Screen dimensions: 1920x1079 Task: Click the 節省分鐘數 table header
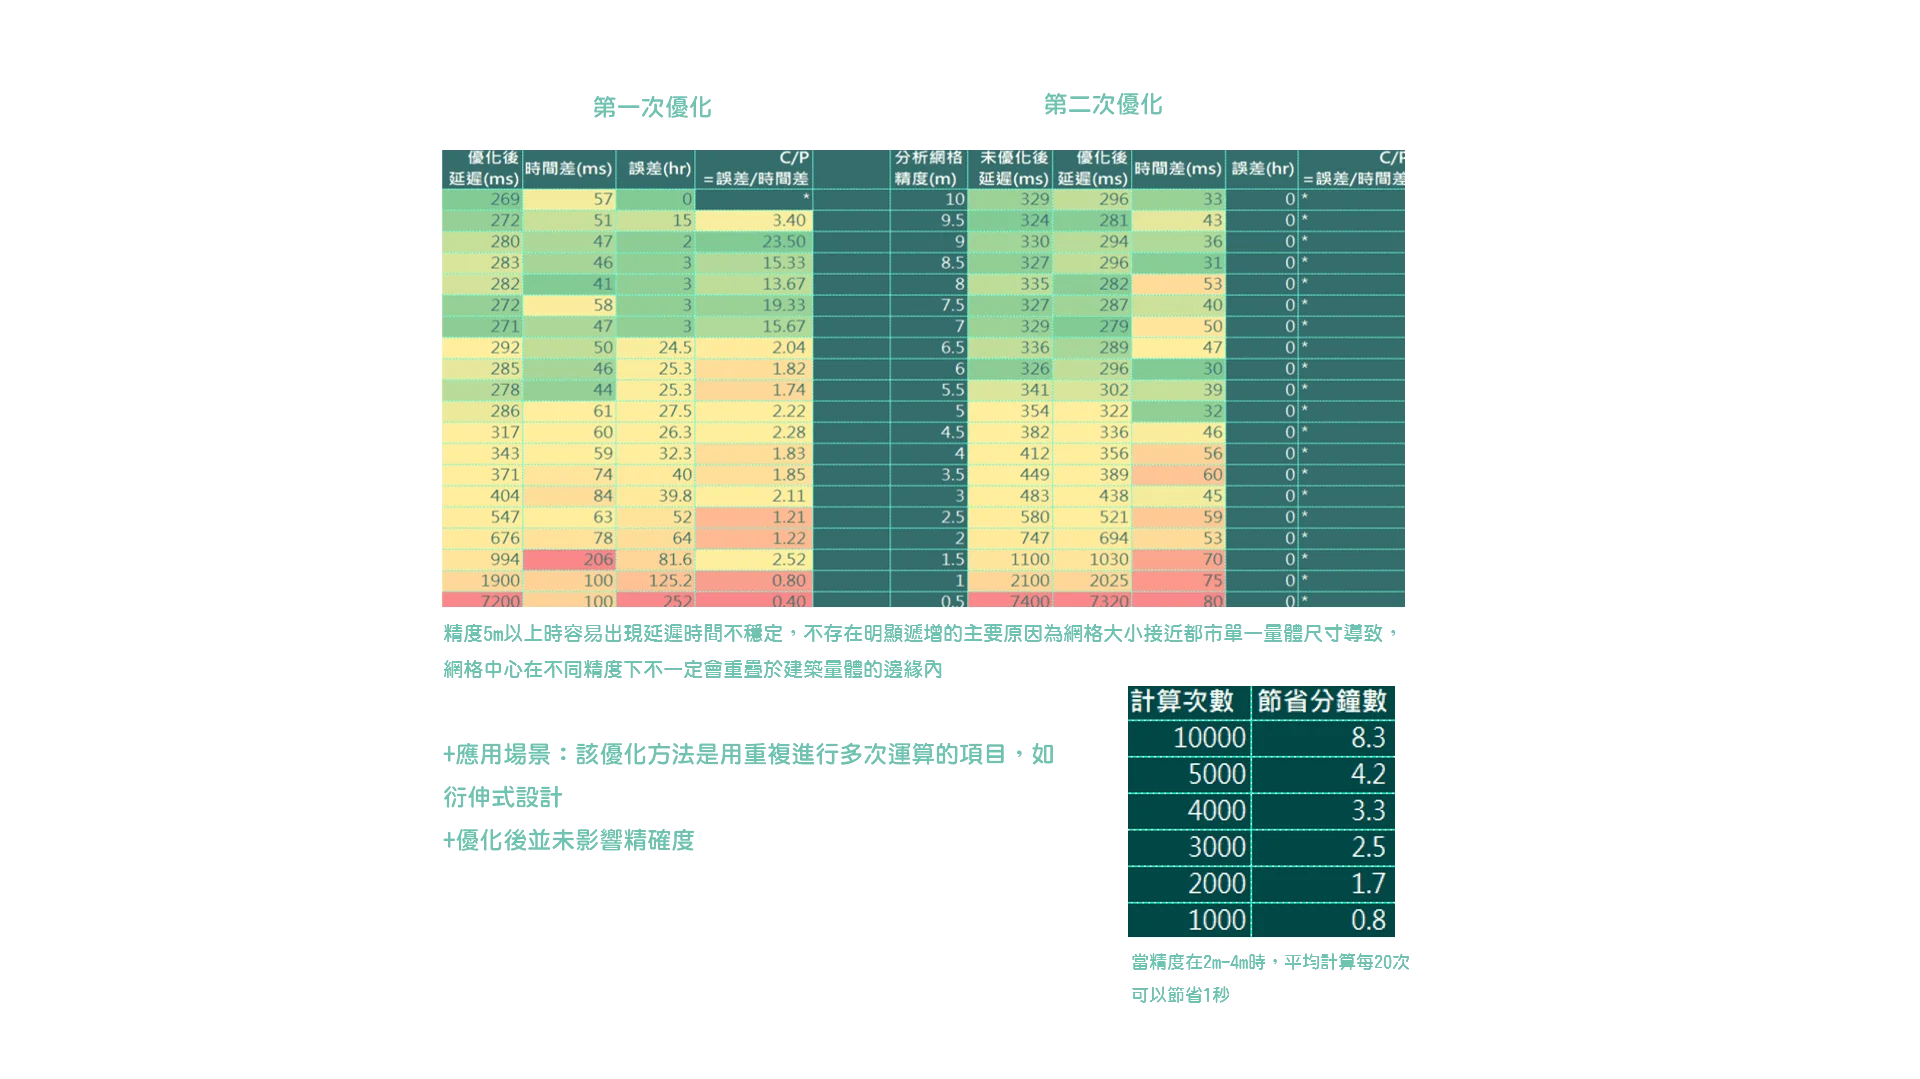click(x=1323, y=701)
